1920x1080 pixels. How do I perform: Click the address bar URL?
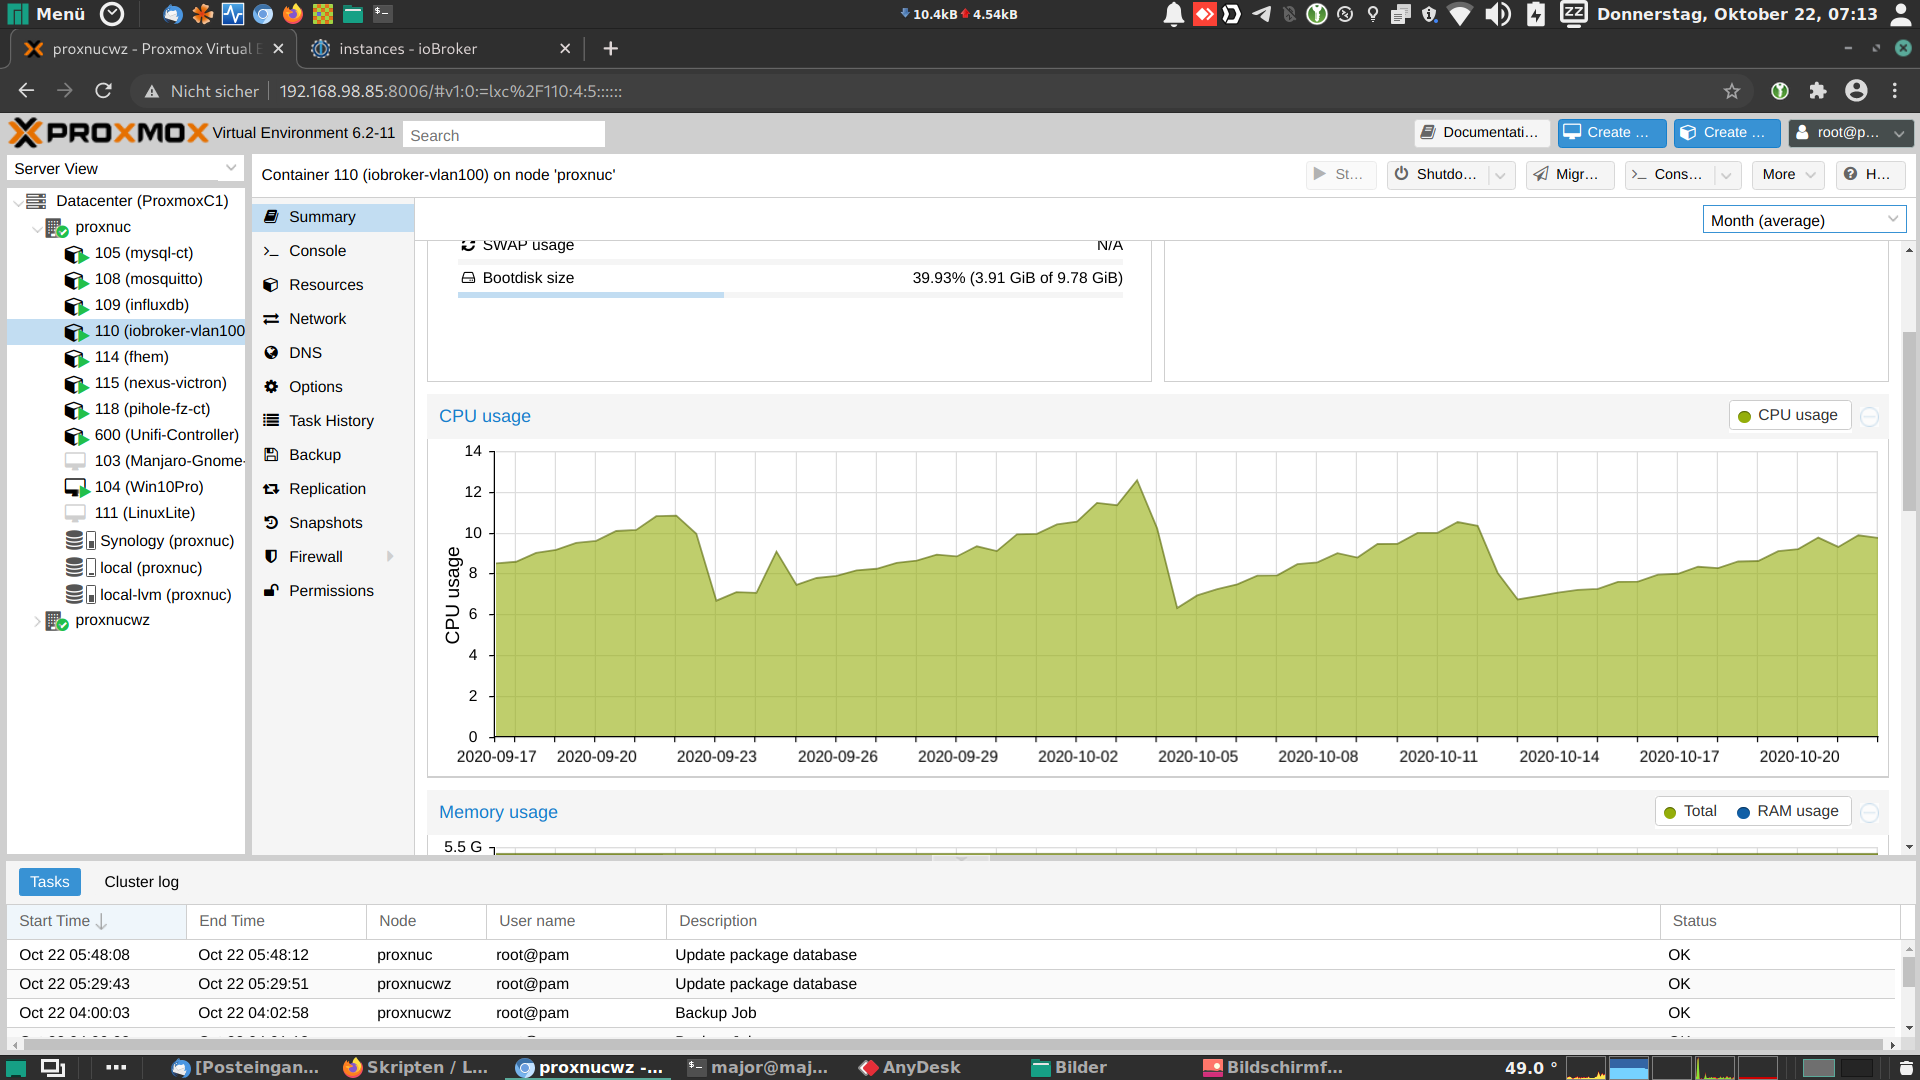450,91
